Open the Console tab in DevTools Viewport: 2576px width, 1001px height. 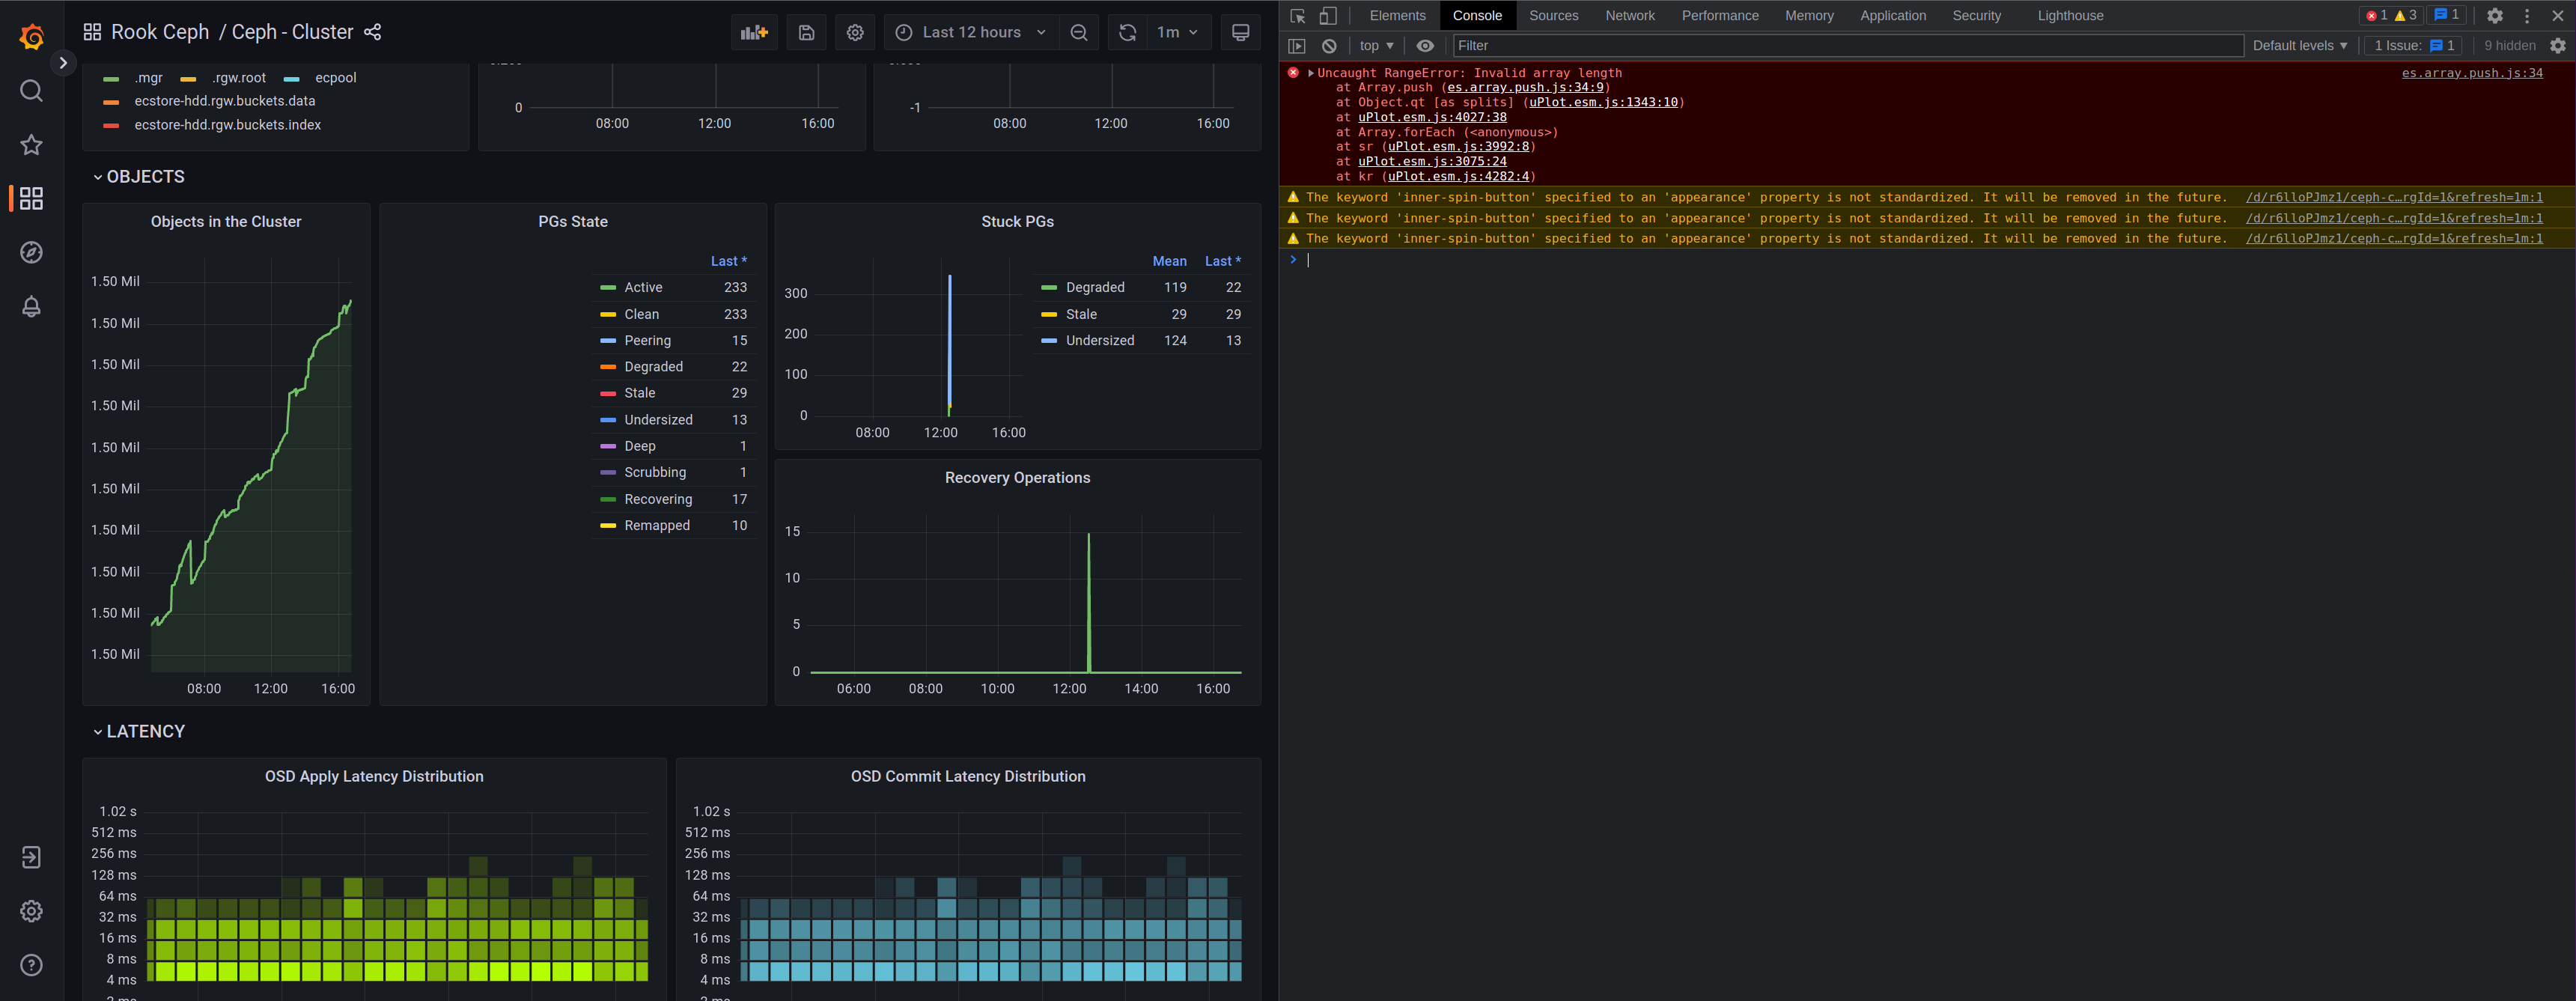[1477, 15]
